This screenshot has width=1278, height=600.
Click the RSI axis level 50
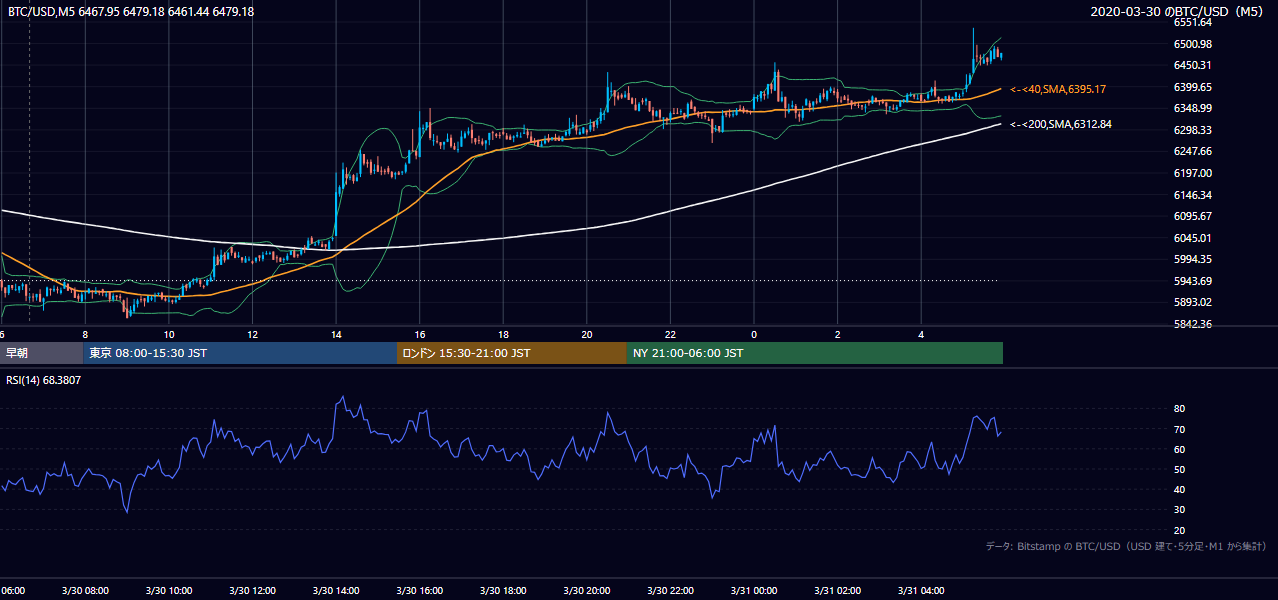point(1179,469)
